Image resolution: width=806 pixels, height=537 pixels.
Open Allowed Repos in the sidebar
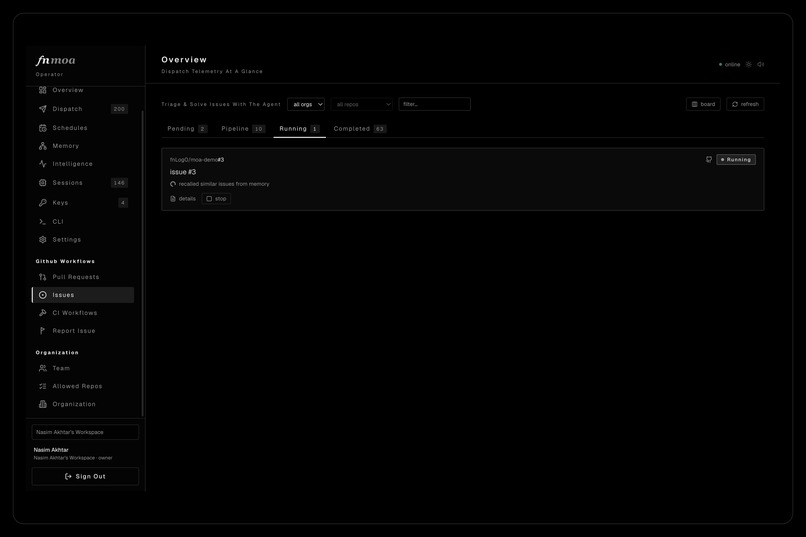[82, 386]
